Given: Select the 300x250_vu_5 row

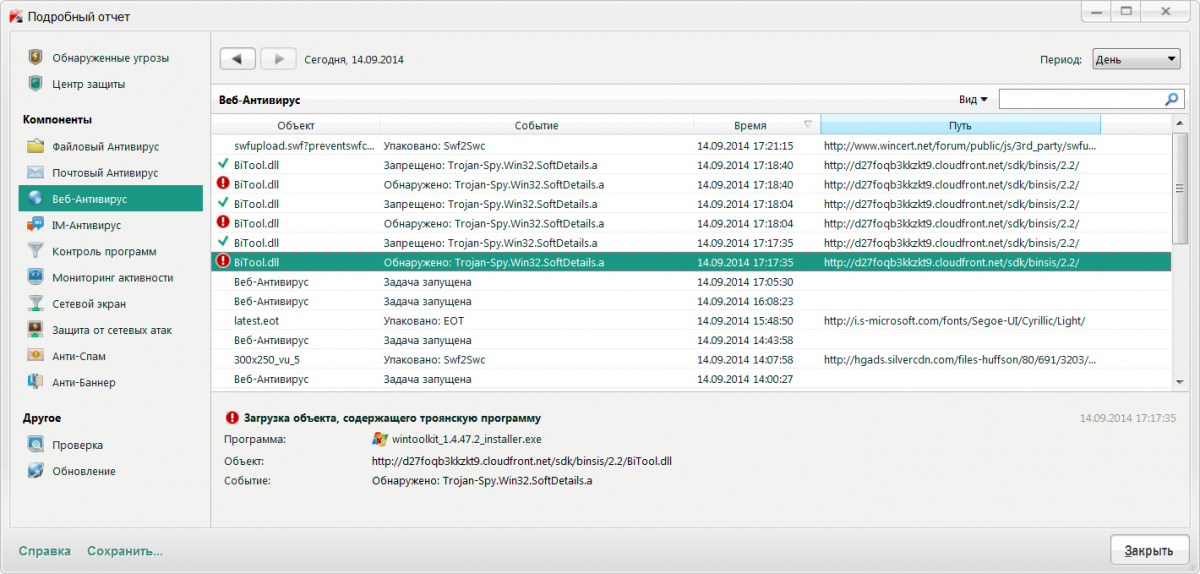Looking at the screenshot, I should pyautogui.click(x=691, y=360).
